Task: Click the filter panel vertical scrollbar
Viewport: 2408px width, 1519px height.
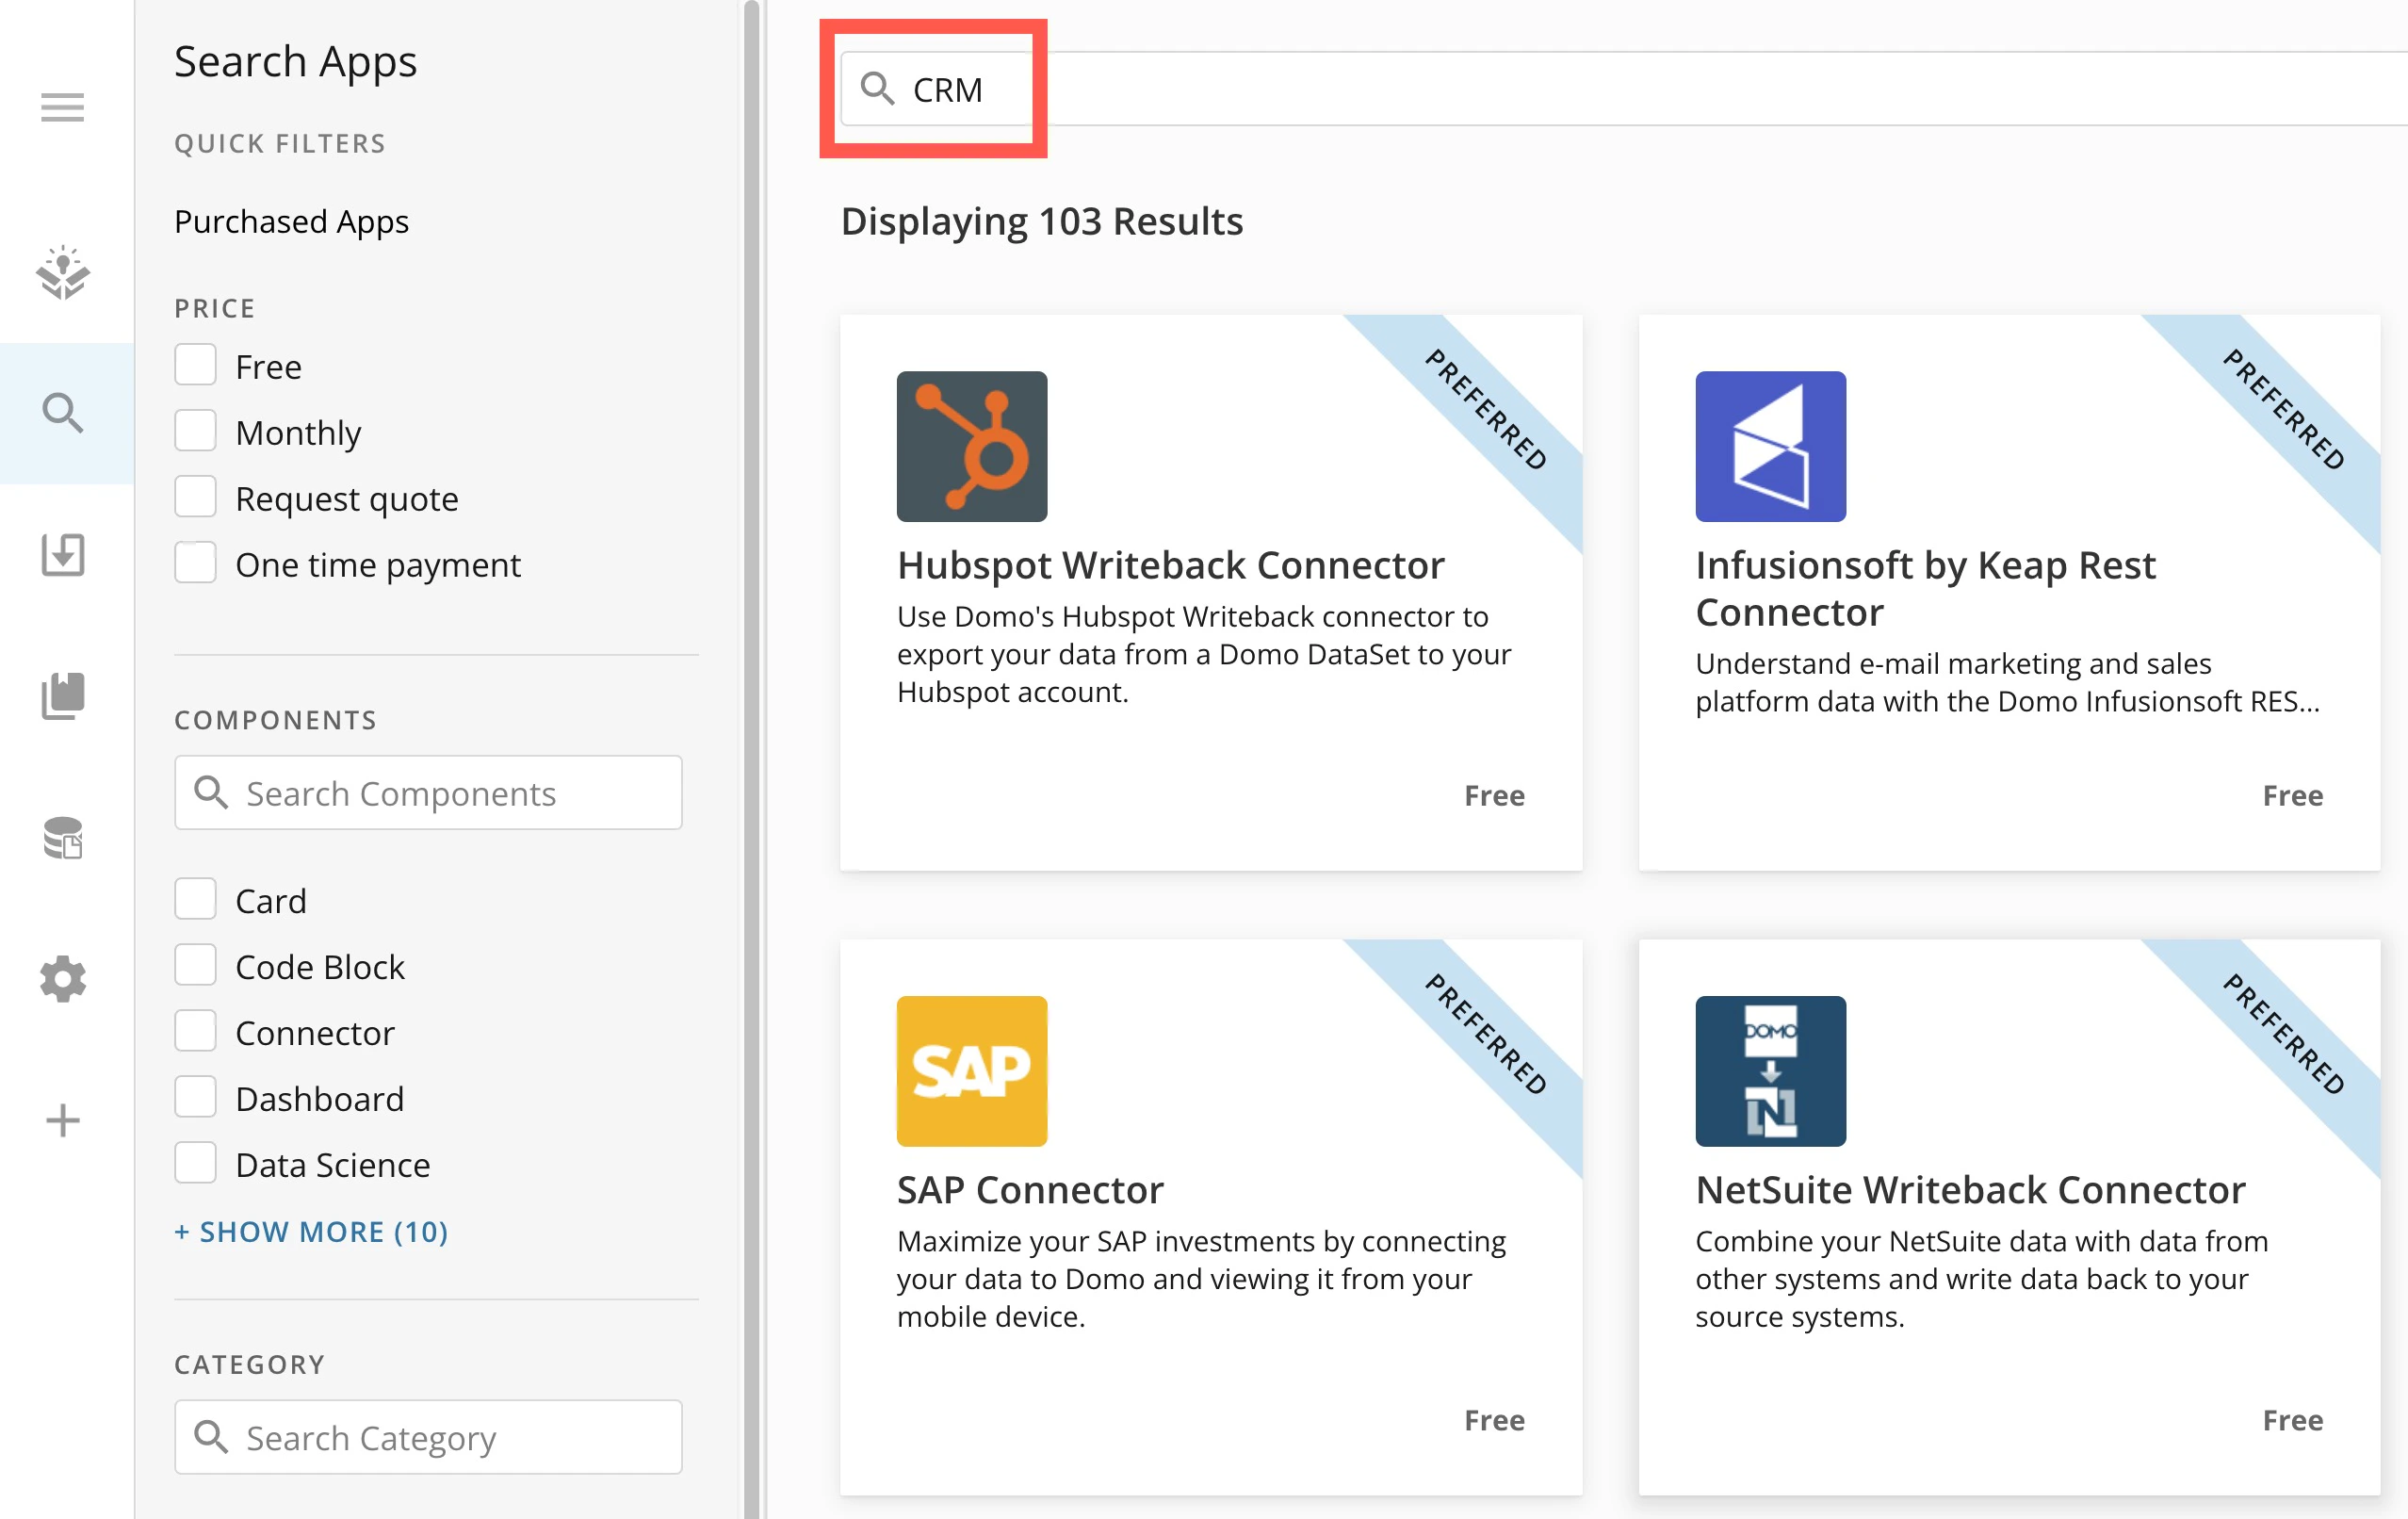Action: [x=751, y=760]
